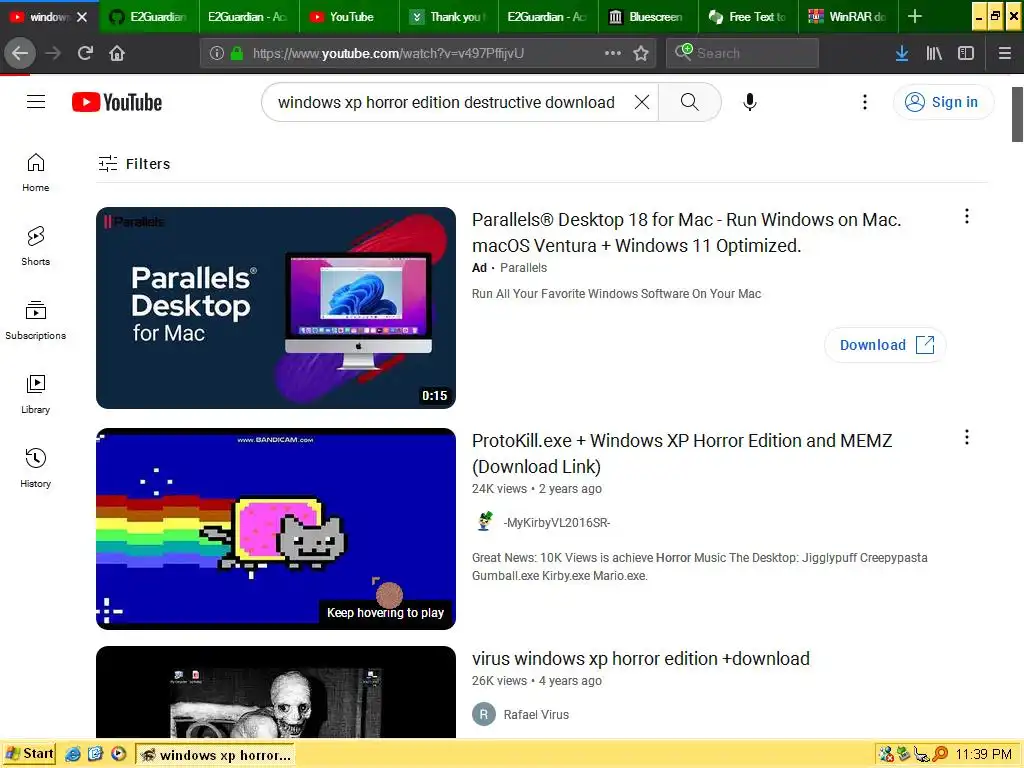This screenshot has height=768, width=1024.
Task: Open YouTube settings three-dot menu
Action: (x=865, y=102)
